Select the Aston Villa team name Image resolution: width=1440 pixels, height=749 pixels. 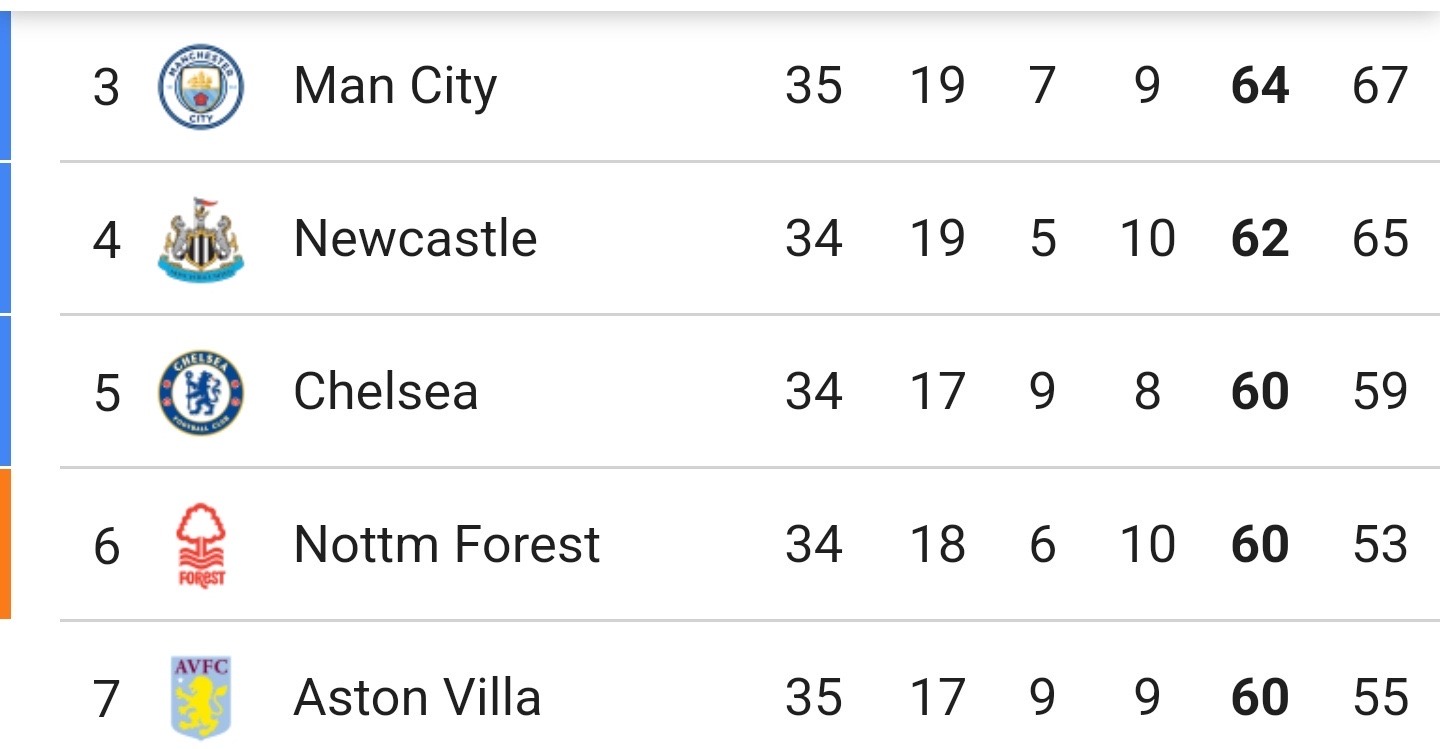[417, 698]
